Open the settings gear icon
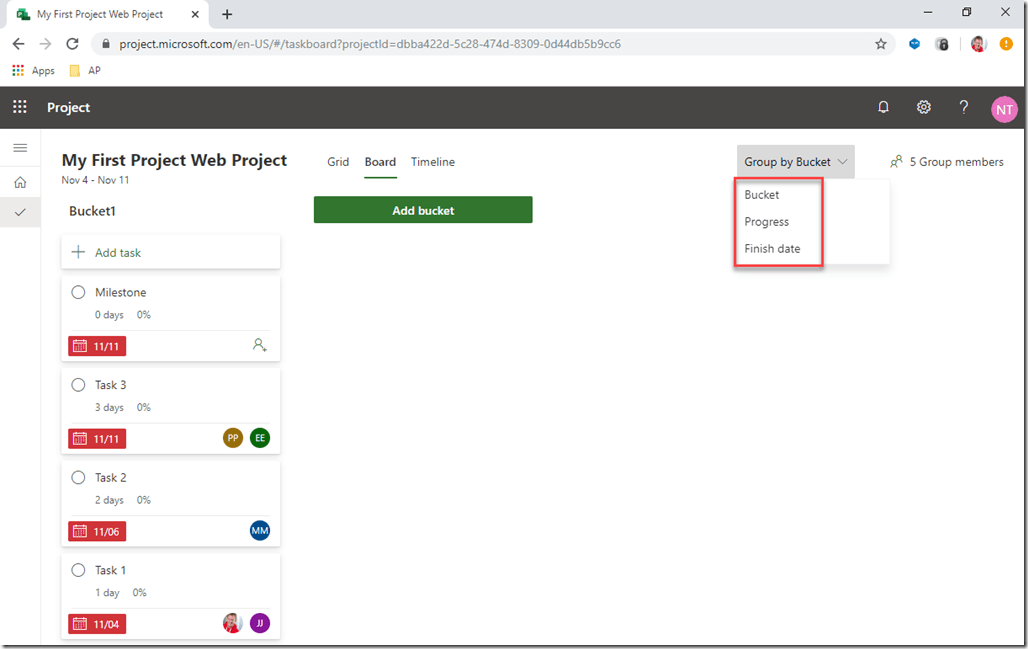This screenshot has width=1028, height=649. tap(924, 108)
